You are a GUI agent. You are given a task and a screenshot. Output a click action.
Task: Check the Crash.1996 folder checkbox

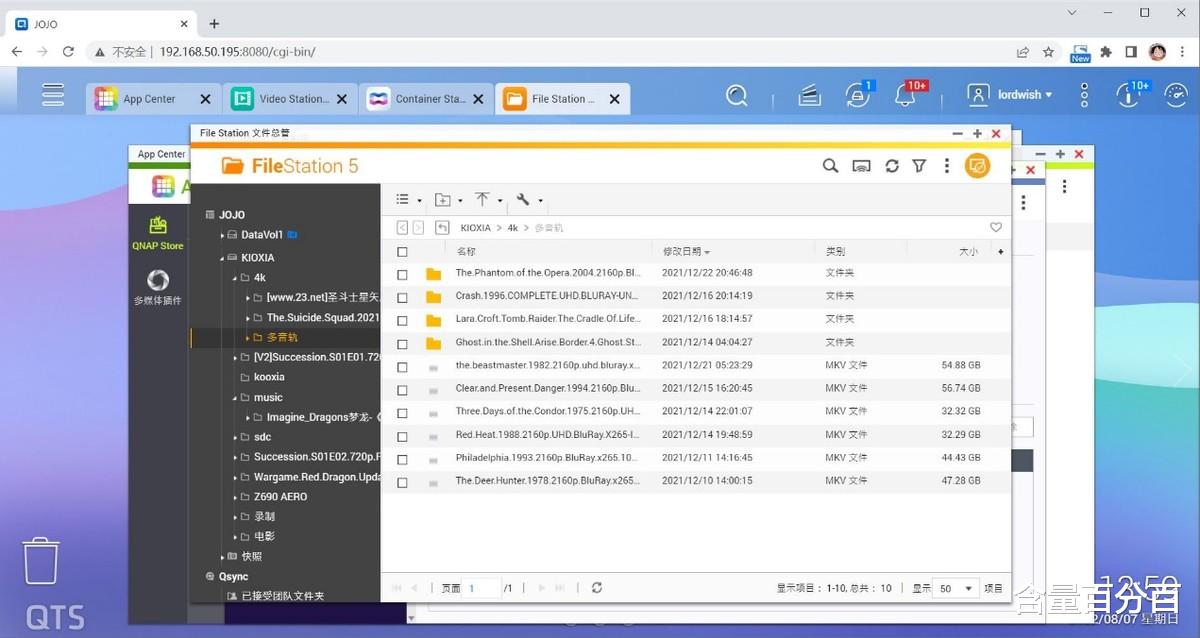click(402, 297)
